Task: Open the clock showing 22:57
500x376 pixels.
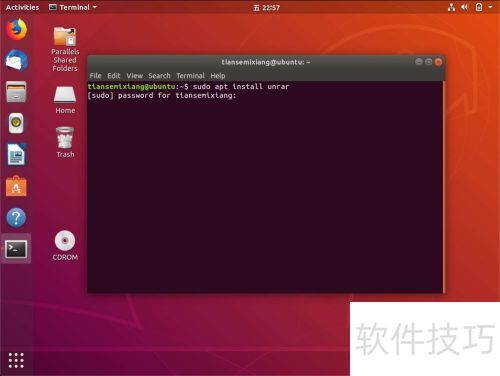Action: tap(266, 8)
